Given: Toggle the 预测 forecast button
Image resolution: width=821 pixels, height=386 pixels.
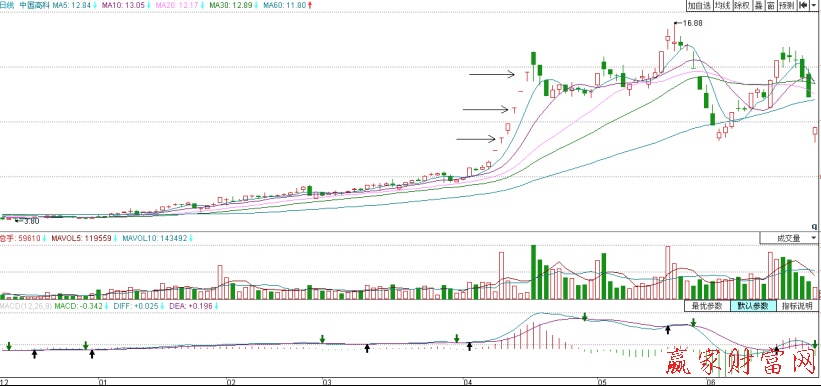Looking at the screenshot, I should [x=787, y=6].
